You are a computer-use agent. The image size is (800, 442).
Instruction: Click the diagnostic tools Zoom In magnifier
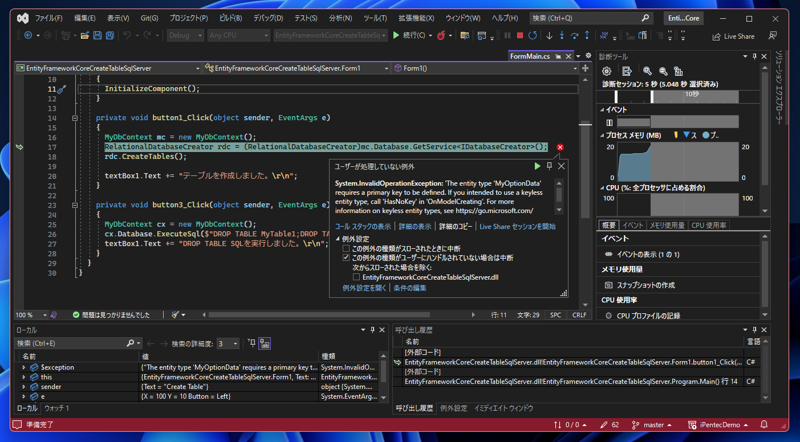[x=647, y=71]
